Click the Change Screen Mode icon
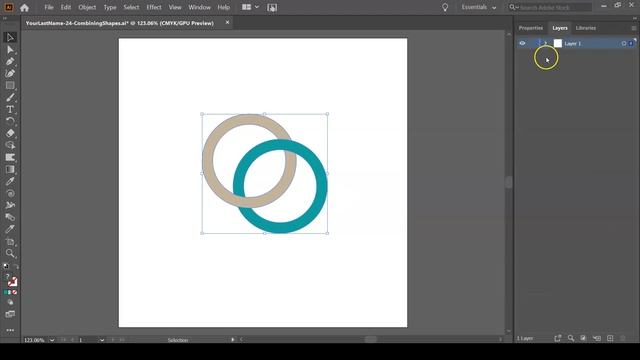 coord(10,314)
